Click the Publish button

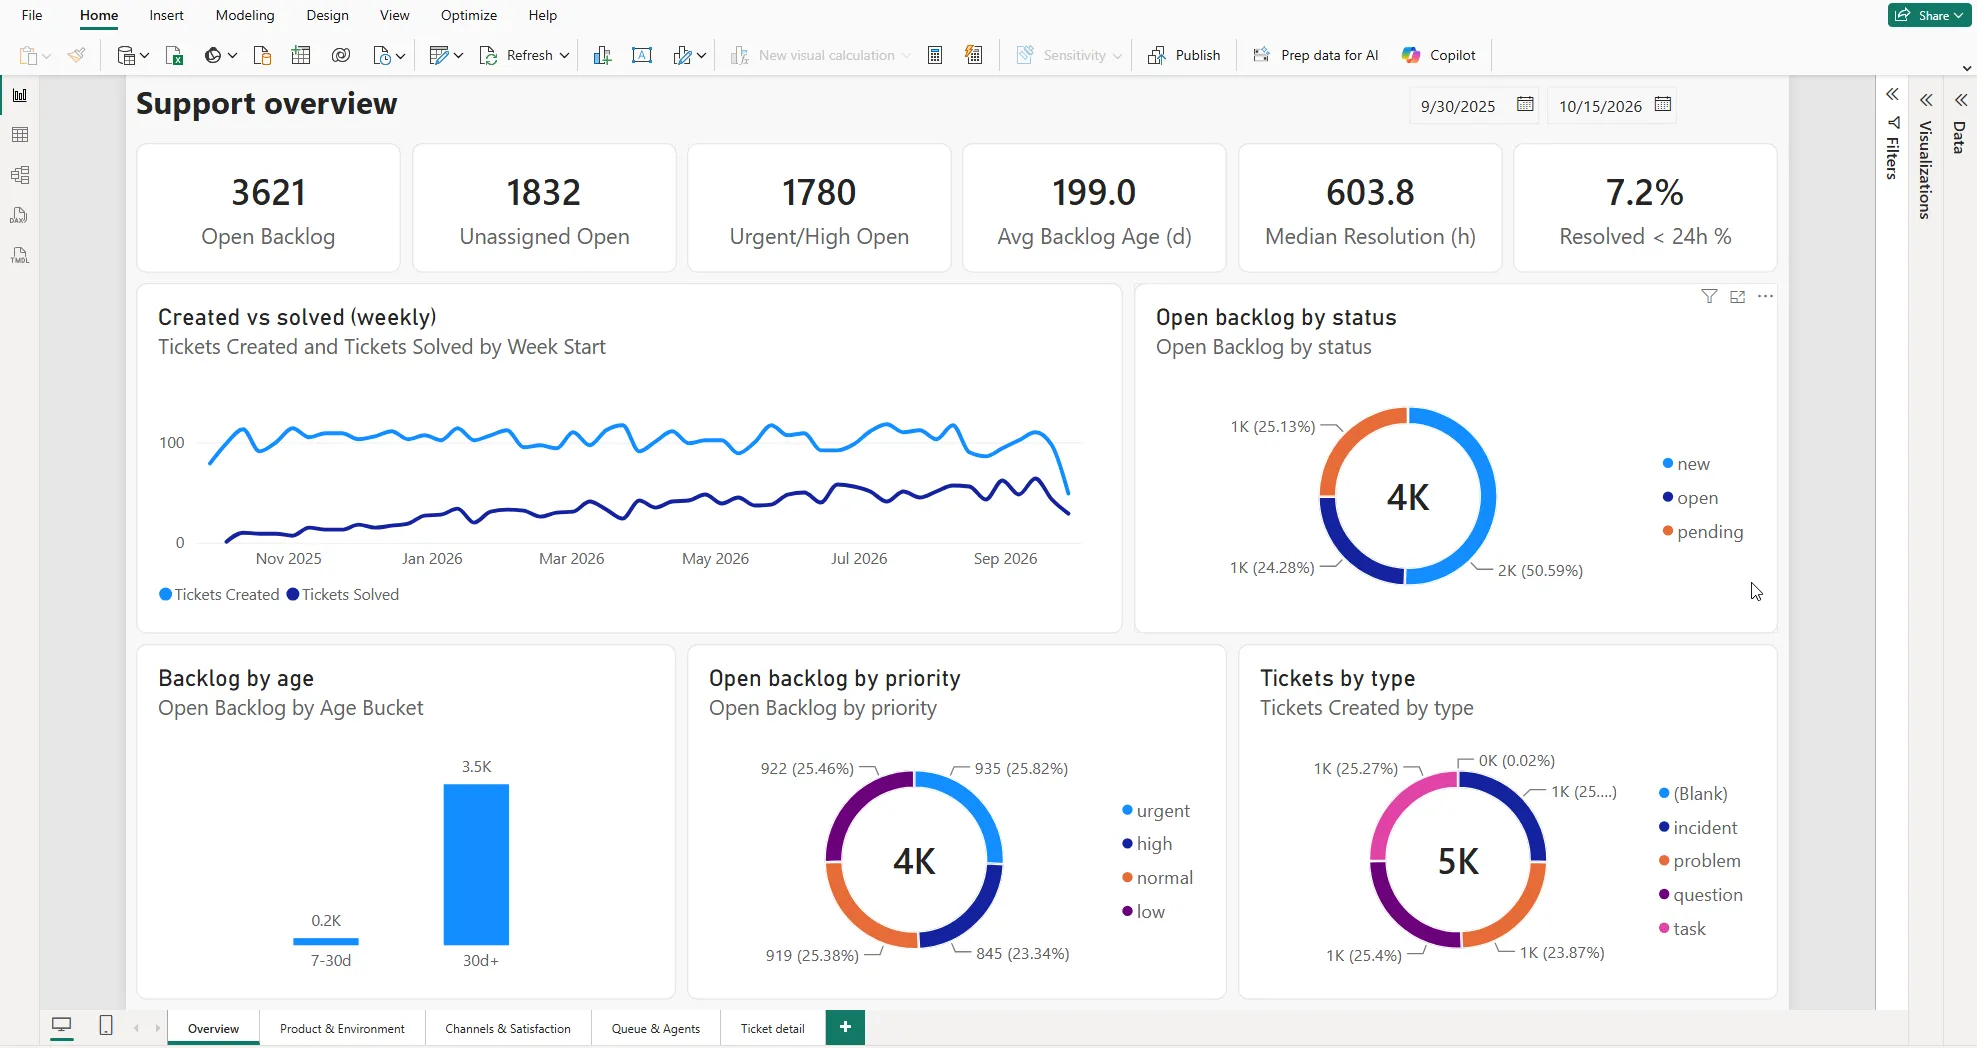[1185, 56]
